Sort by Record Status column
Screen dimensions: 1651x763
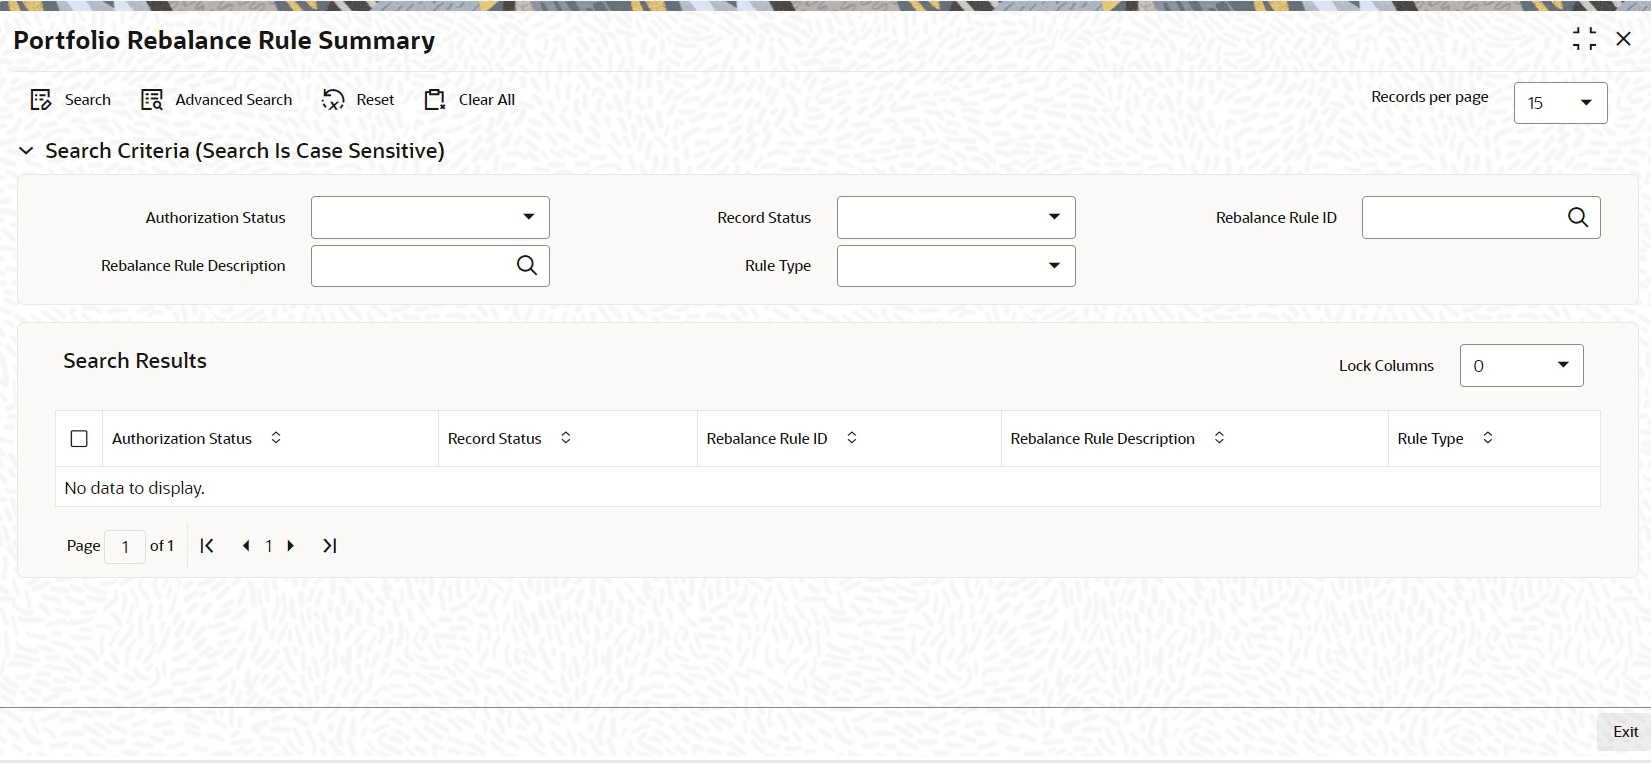566,438
